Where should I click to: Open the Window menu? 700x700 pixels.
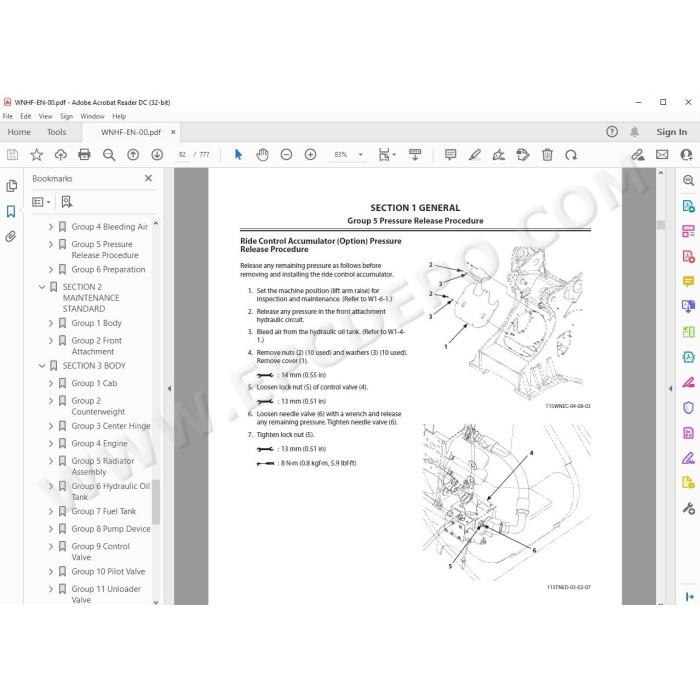click(x=92, y=116)
